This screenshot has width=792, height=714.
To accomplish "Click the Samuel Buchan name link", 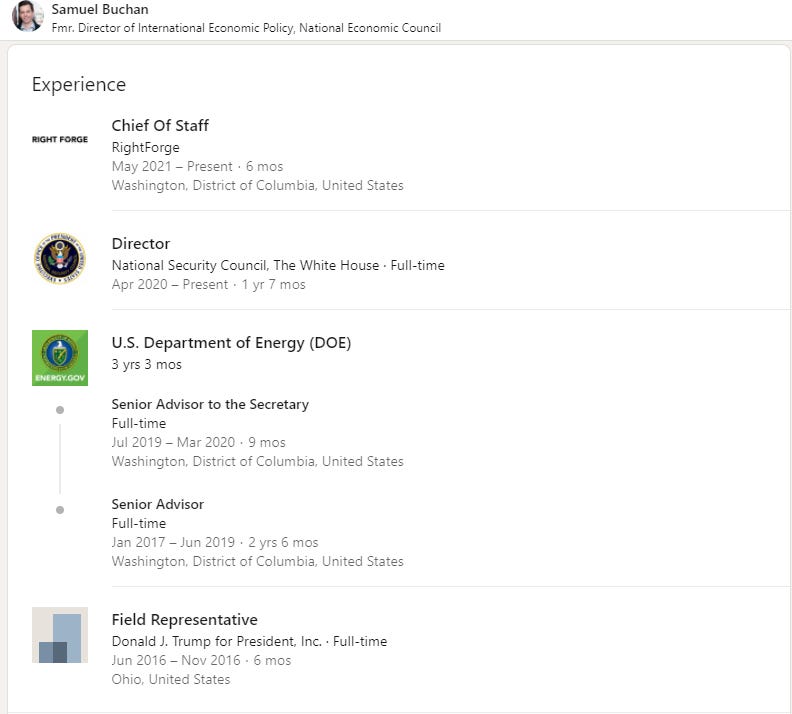I will pyautogui.click(x=100, y=10).
